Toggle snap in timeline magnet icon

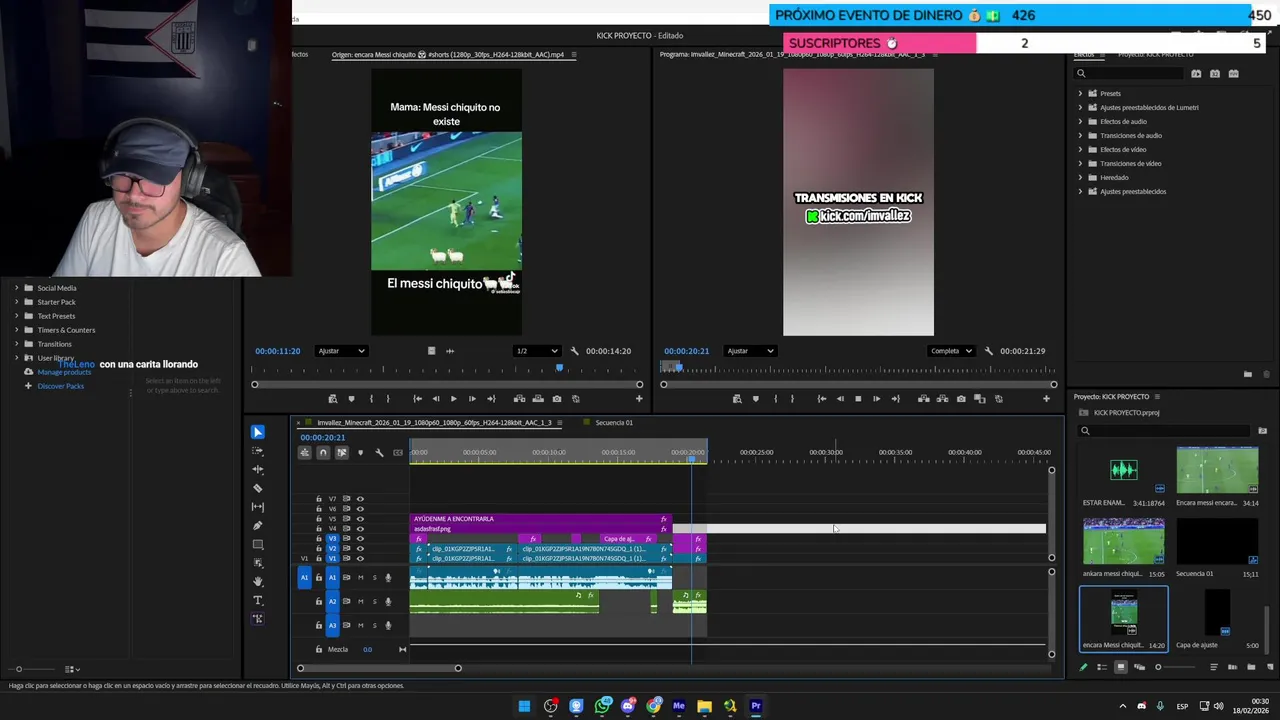coord(323,453)
